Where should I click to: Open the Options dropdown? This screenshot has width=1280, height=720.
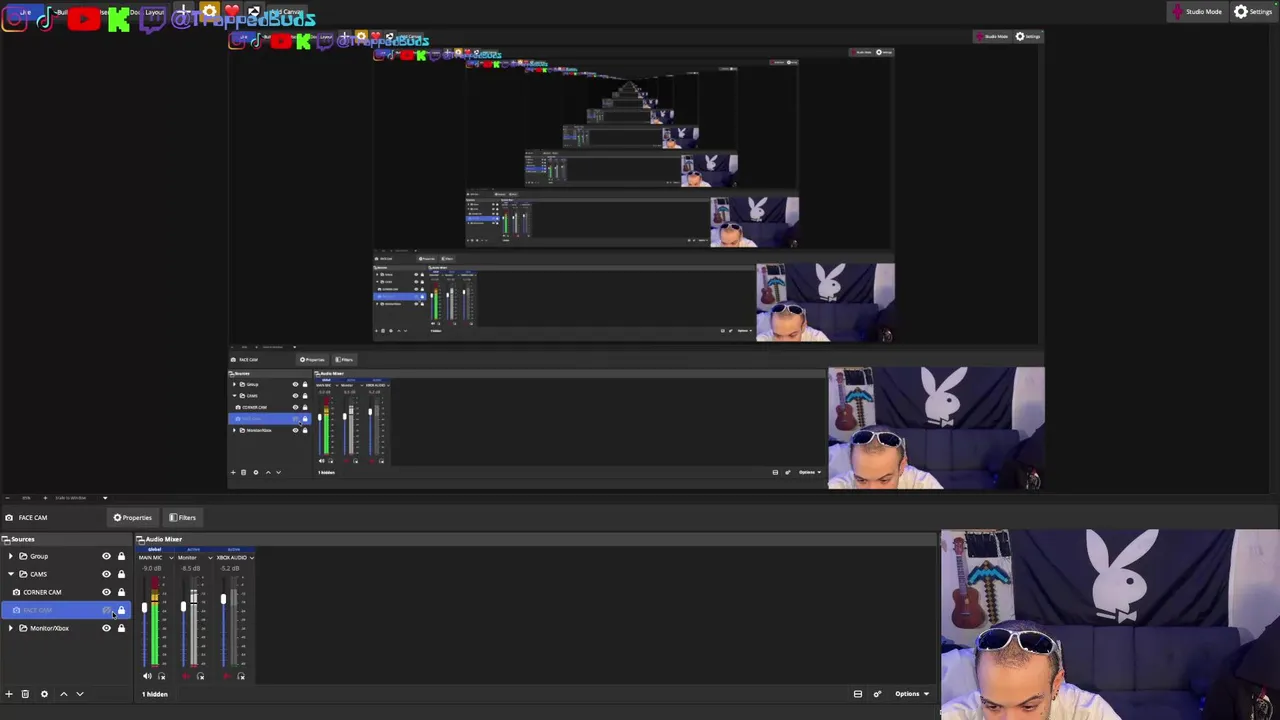click(x=912, y=694)
